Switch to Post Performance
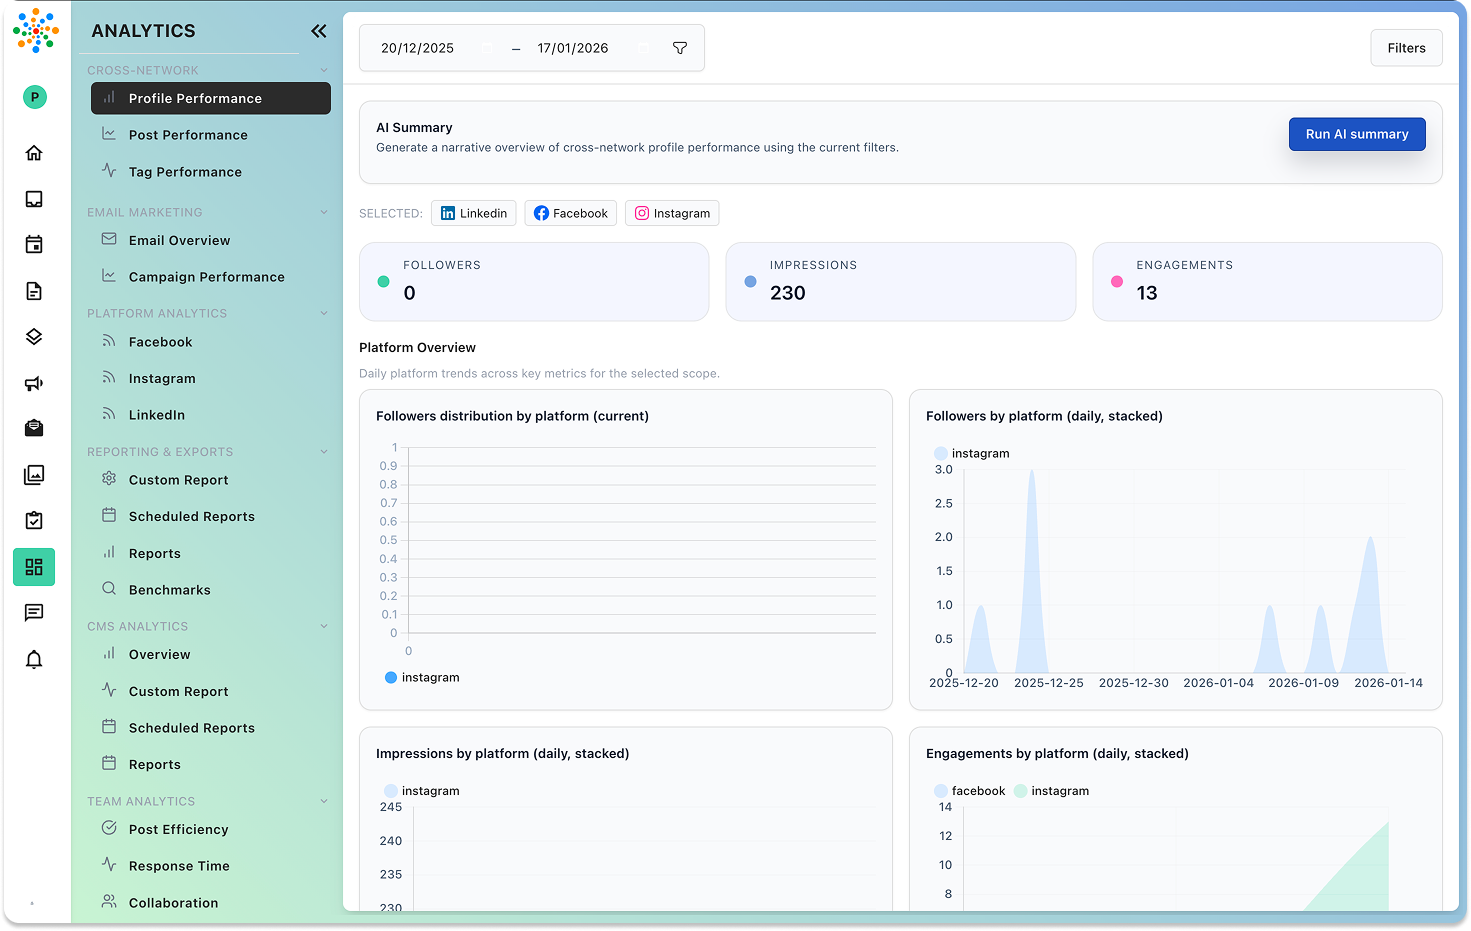Screen dimensions: 1471x931 pos(188,134)
